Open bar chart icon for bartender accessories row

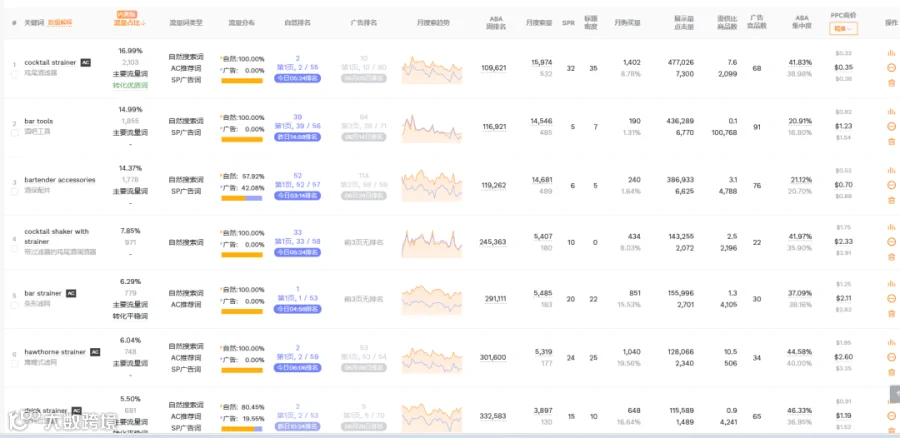click(891, 170)
